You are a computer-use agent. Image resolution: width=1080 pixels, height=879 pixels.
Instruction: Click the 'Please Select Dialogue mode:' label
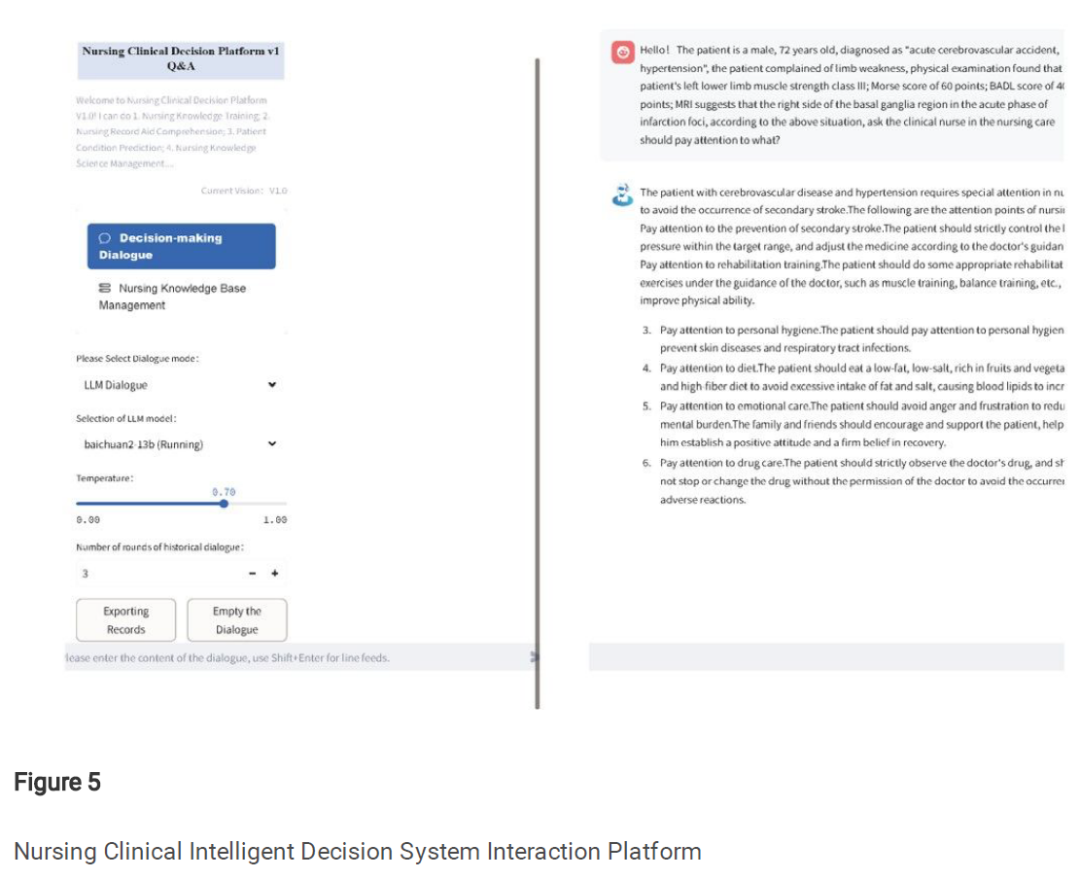tap(138, 359)
